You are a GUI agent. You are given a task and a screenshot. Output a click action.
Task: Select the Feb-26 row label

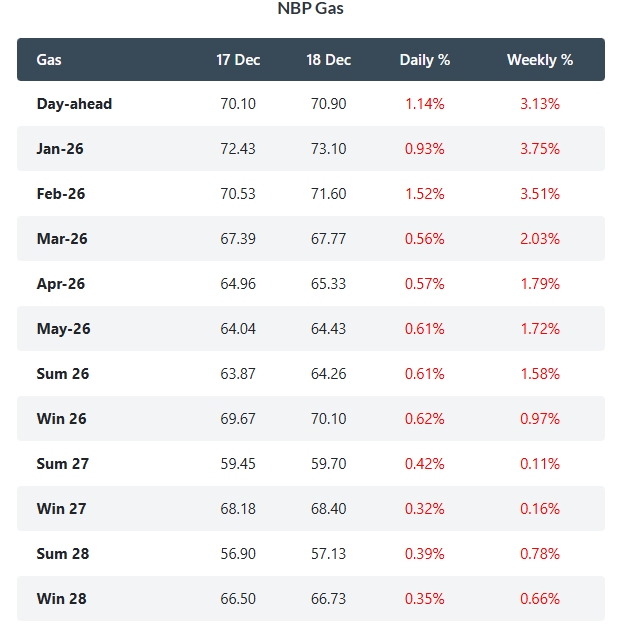(x=61, y=194)
